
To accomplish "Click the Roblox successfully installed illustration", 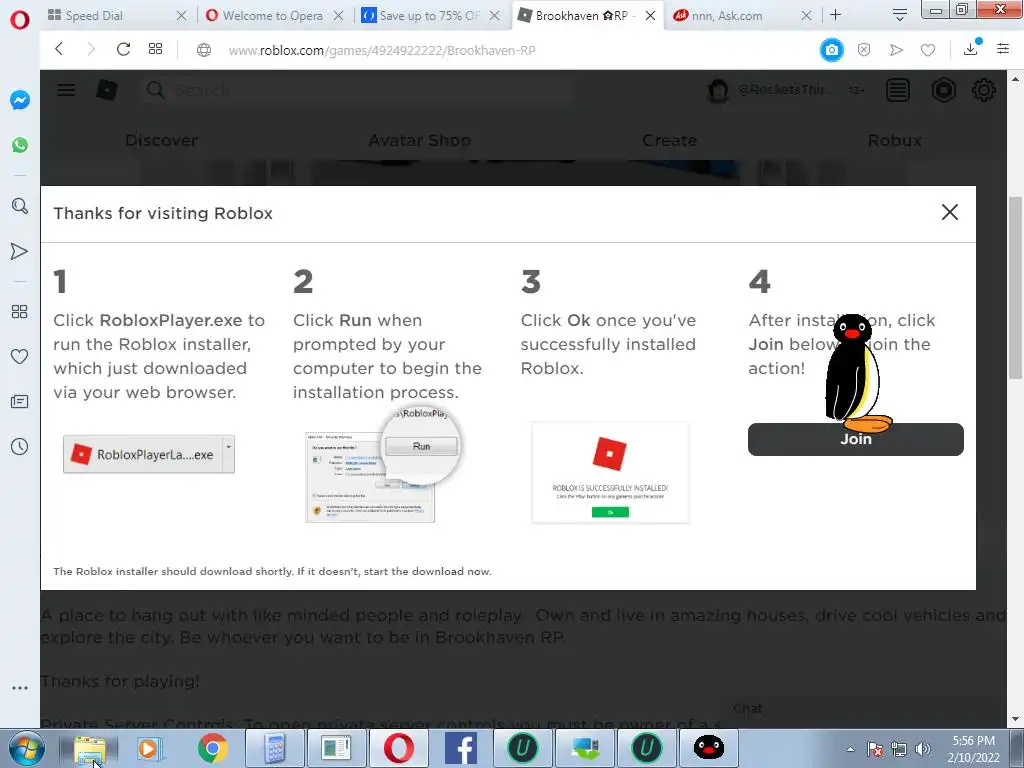I will [610, 473].
